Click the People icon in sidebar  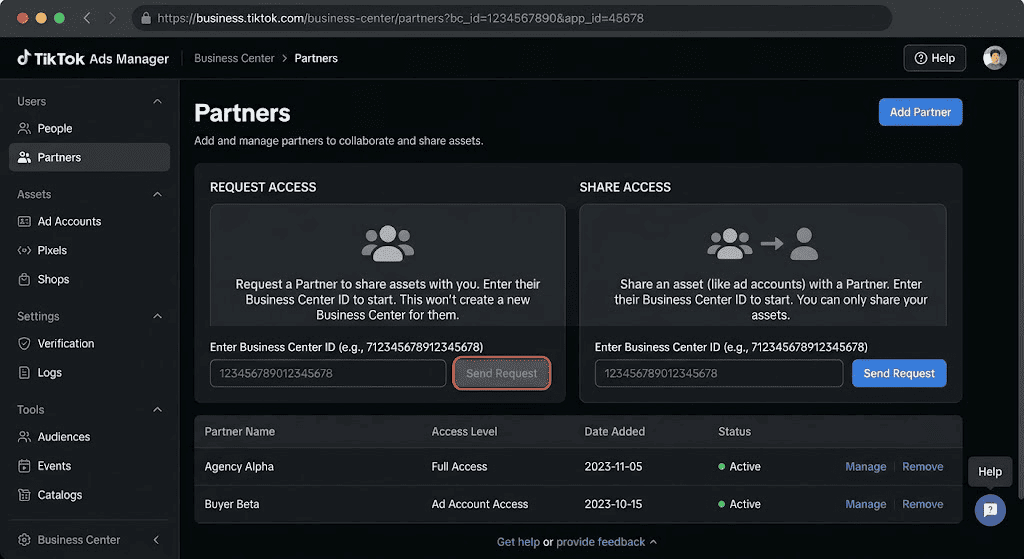click(x=24, y=129)
